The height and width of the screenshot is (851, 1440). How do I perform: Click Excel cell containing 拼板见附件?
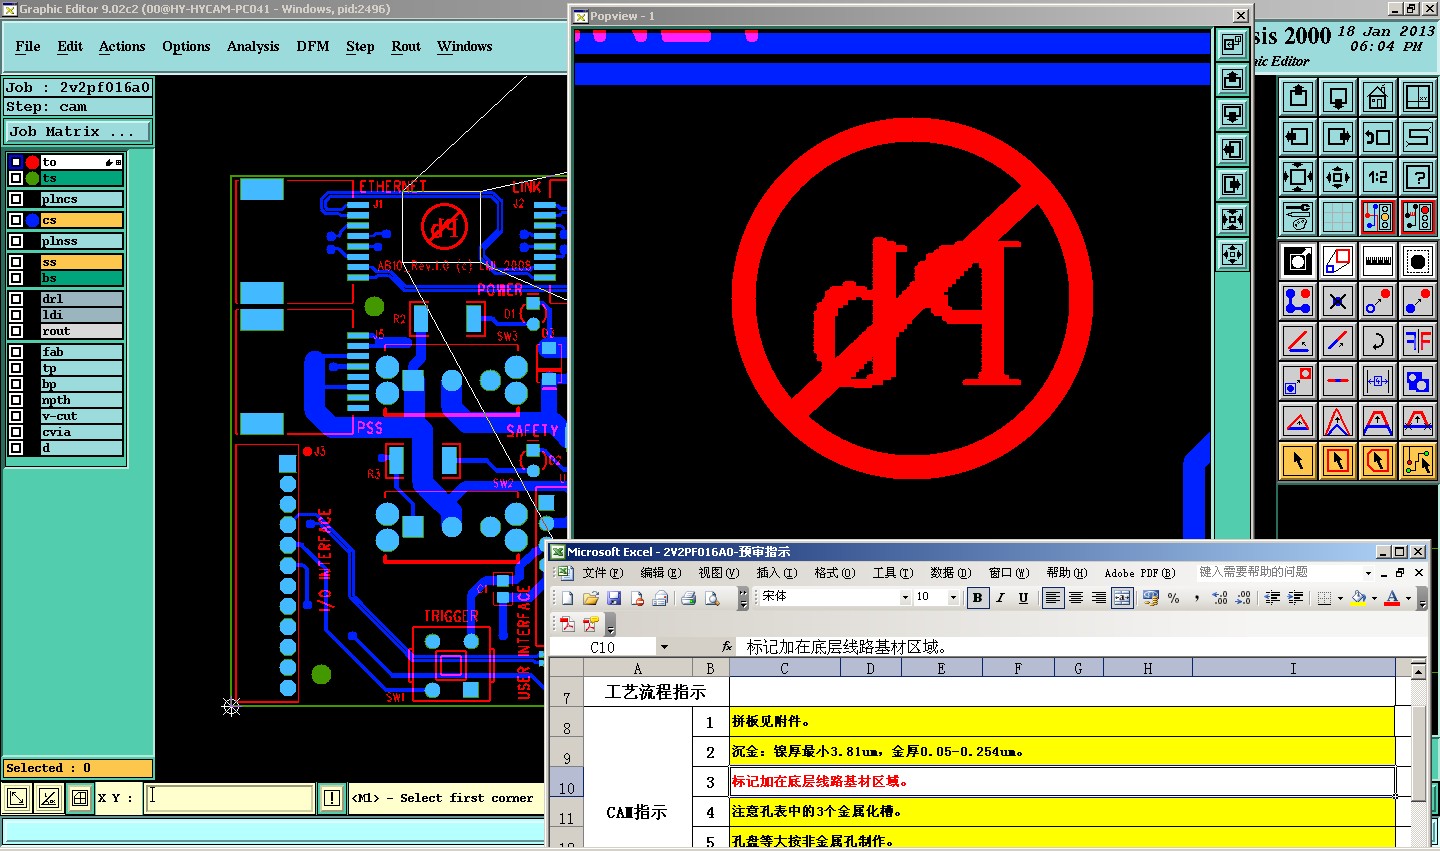1062,721
